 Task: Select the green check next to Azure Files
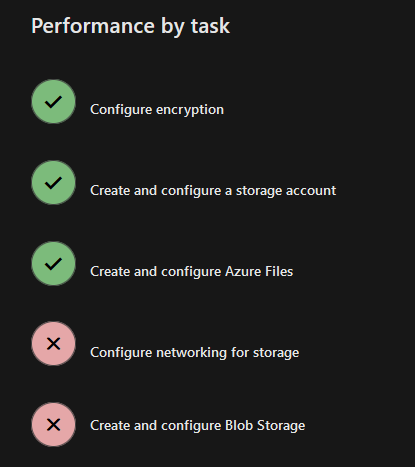click(x=53, y=264)
